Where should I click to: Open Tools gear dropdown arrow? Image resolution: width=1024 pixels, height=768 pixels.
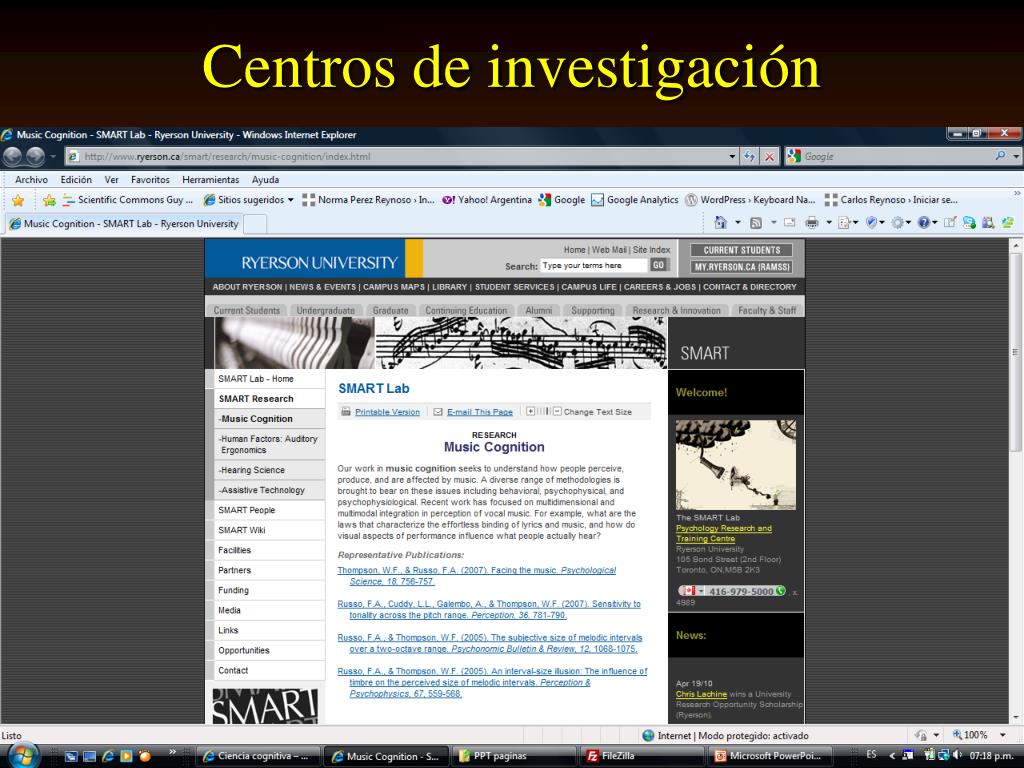(908, 223)
